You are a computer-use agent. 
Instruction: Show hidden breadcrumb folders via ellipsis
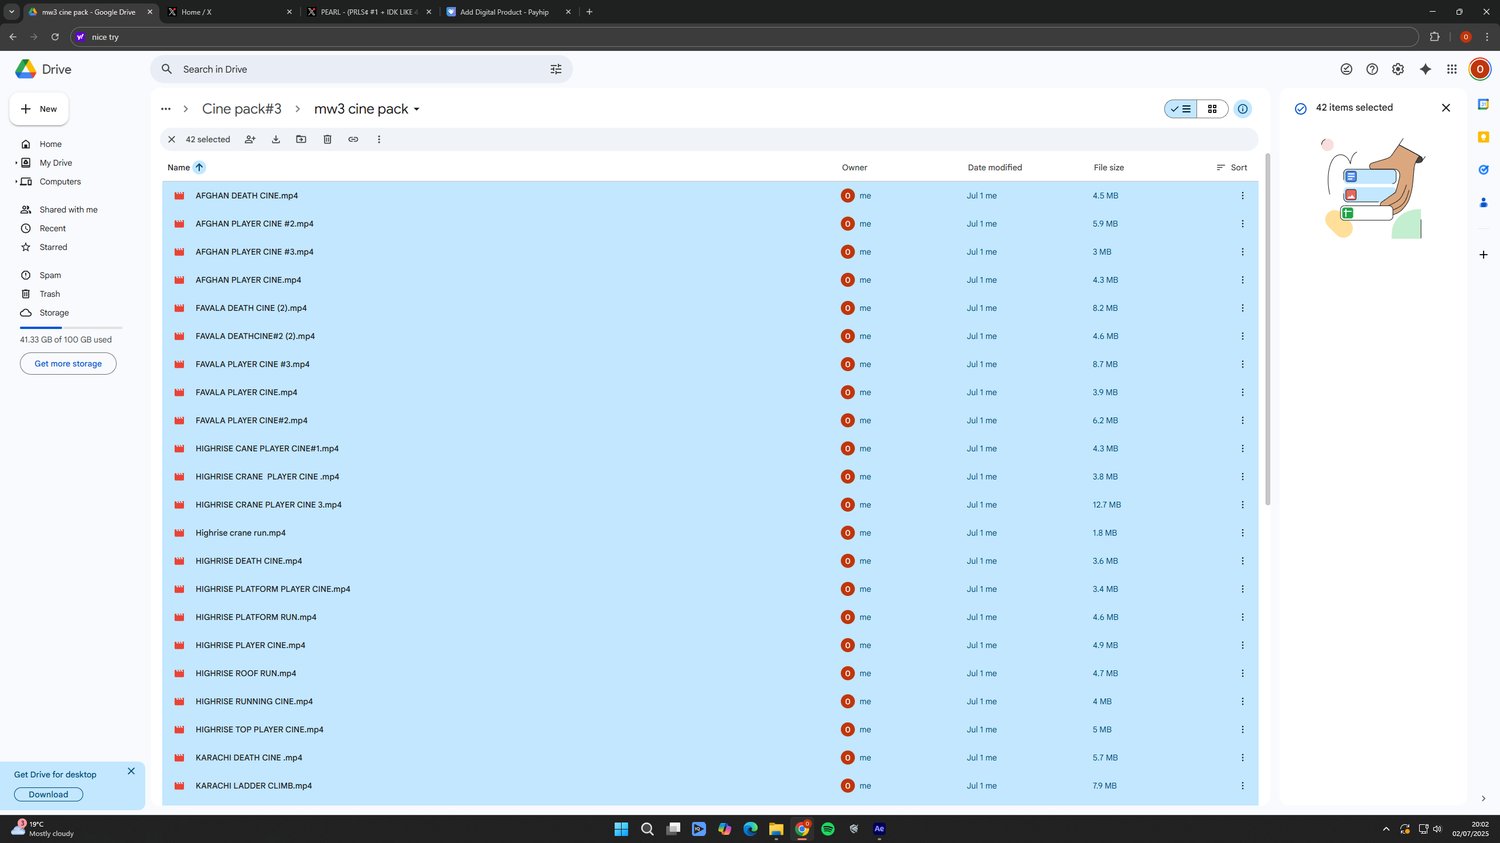(166, 109)
